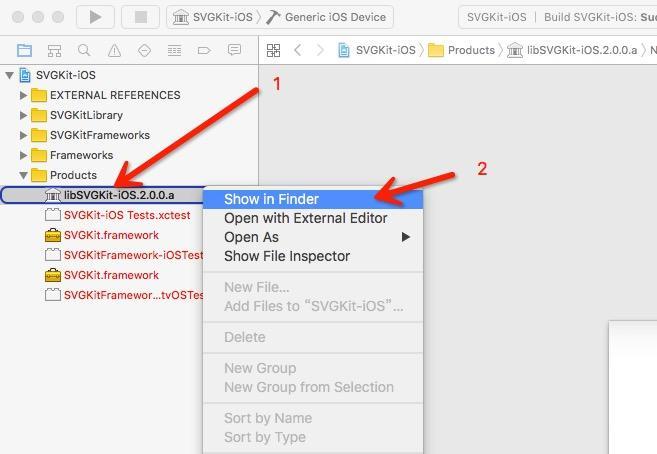
Task: Click the Products breadcrumb in jump bar
Action: pos(470,50)
